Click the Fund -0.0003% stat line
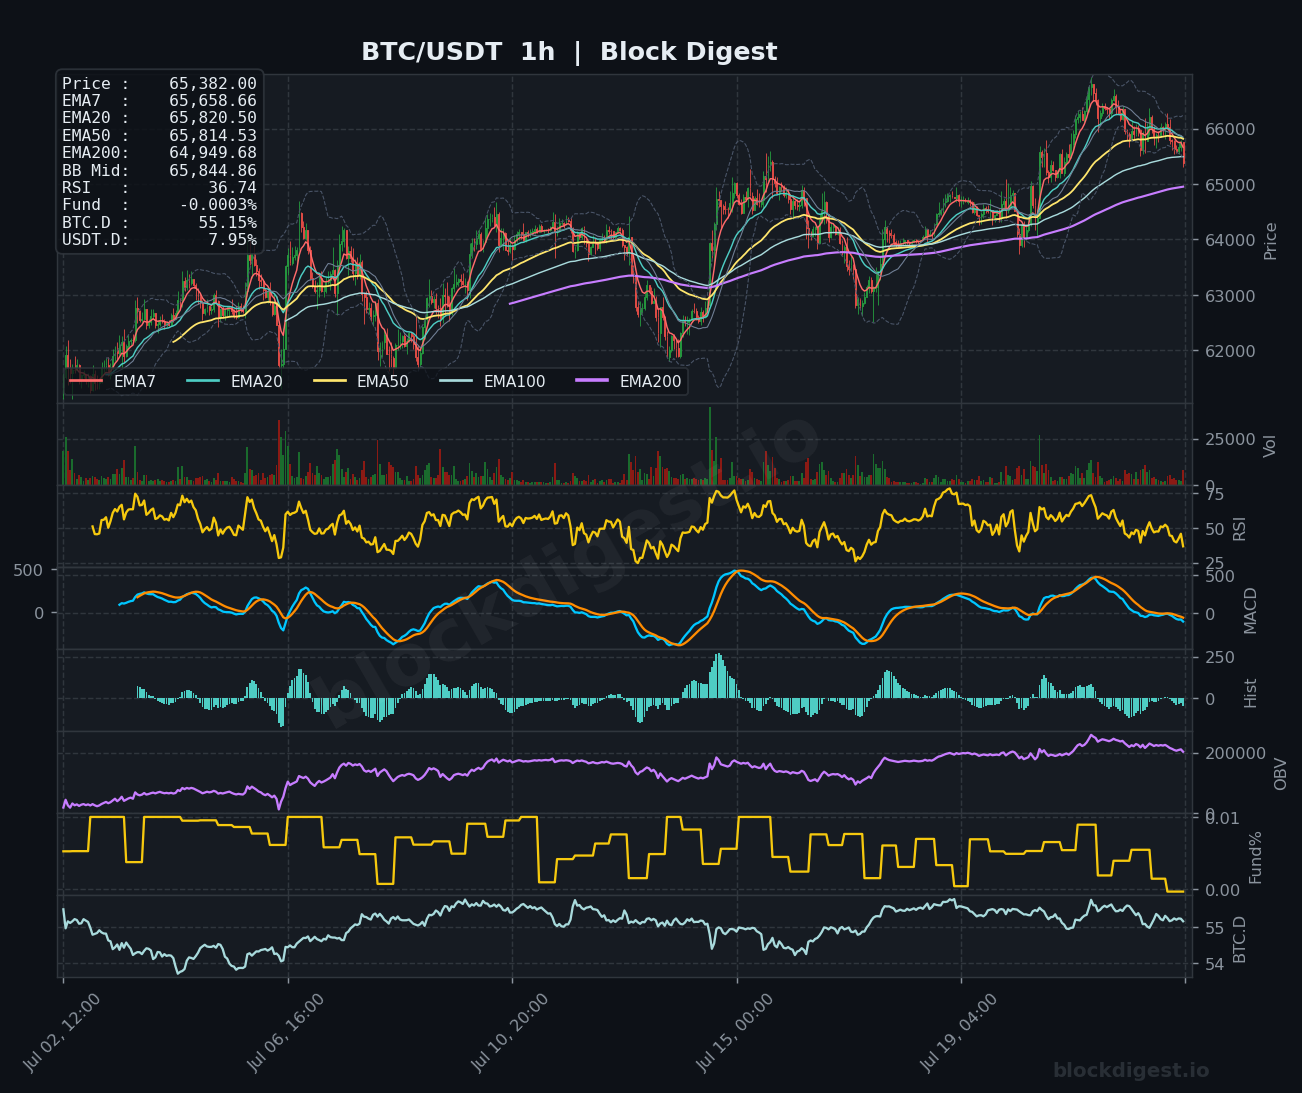Viewport: 1302px width, 1093px height. coord(159,205)
